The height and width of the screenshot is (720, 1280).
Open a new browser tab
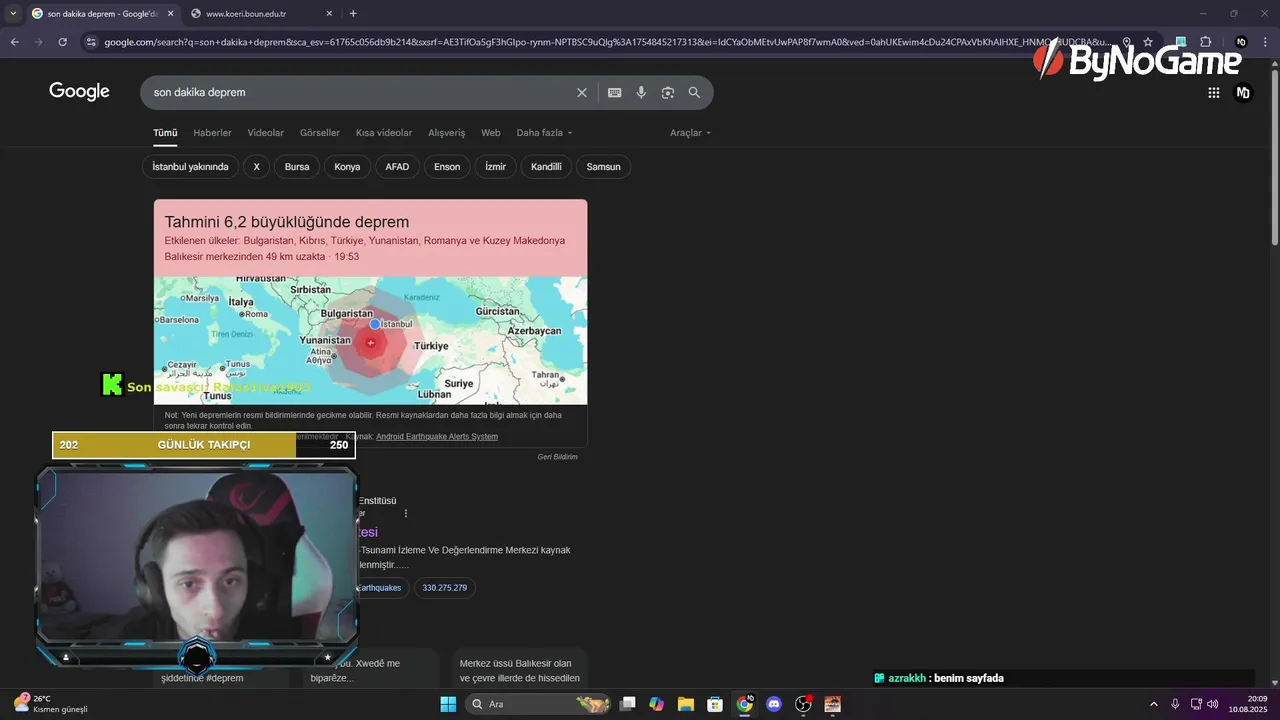(x=353, y=13)
